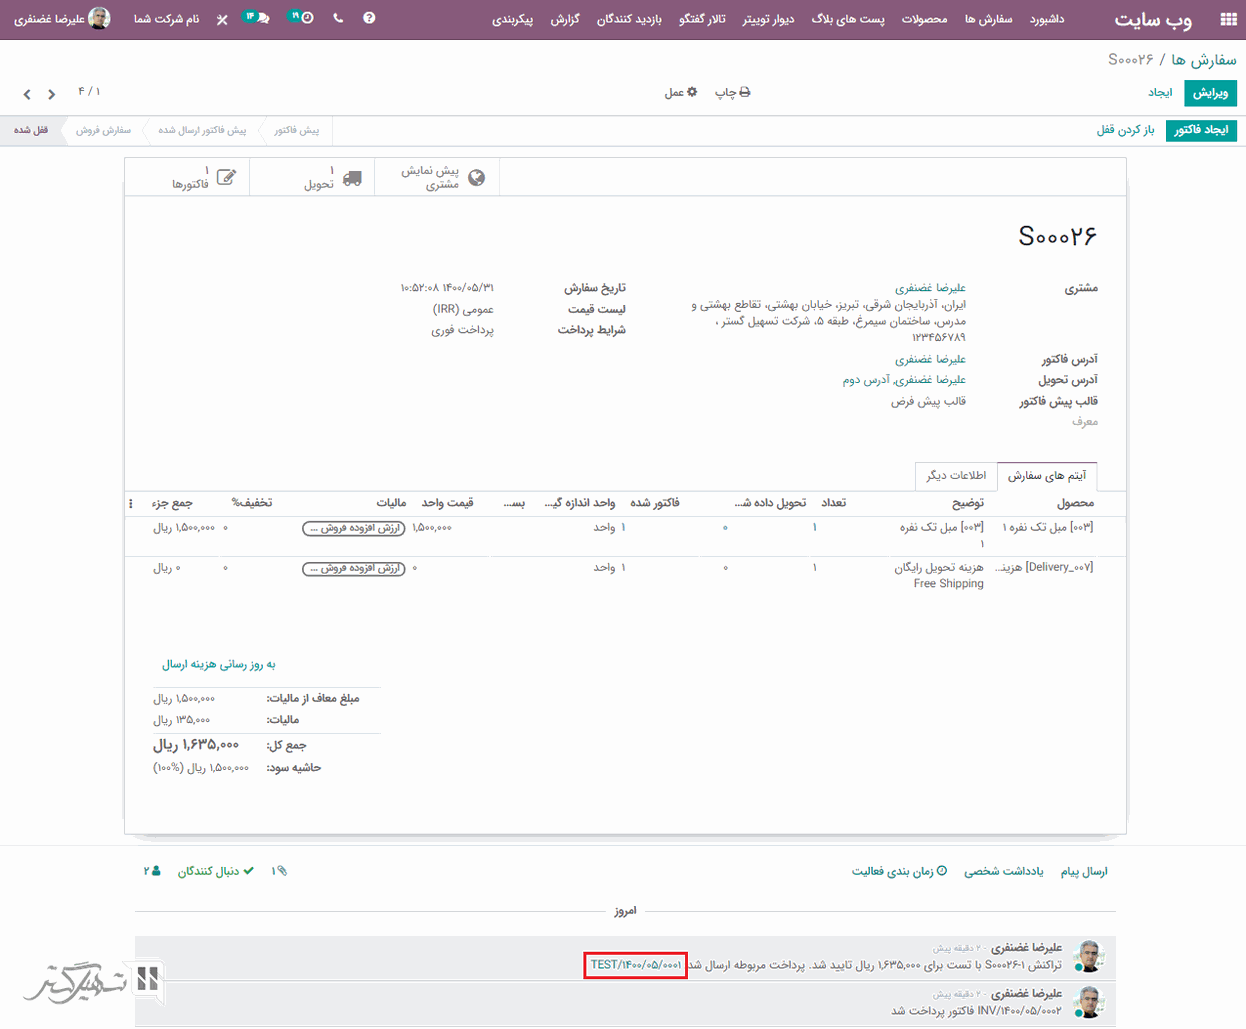Open the apps grid menu

click(x=1228, y=19)
